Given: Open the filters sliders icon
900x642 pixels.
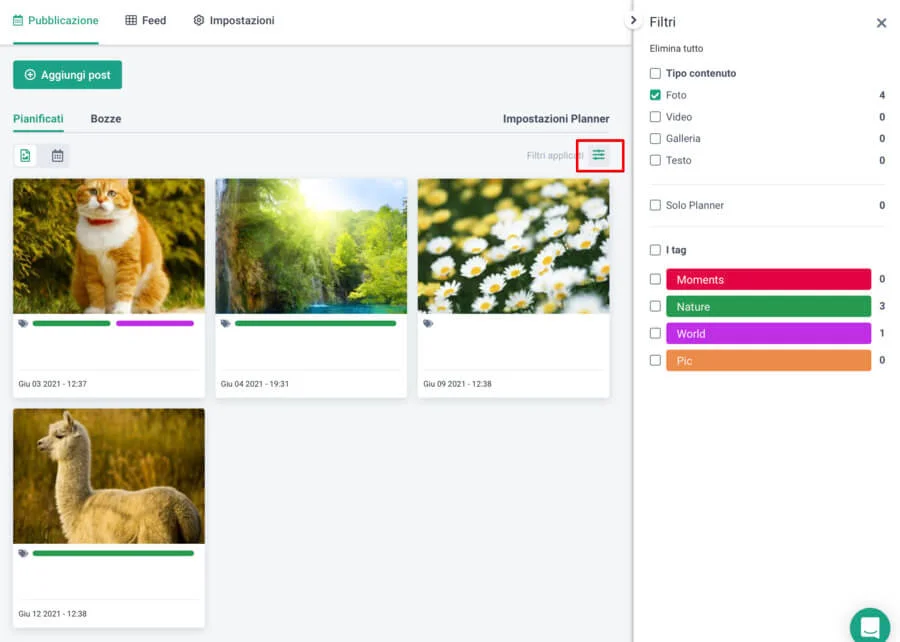Looking at the screenshot, I should point(598,155).
